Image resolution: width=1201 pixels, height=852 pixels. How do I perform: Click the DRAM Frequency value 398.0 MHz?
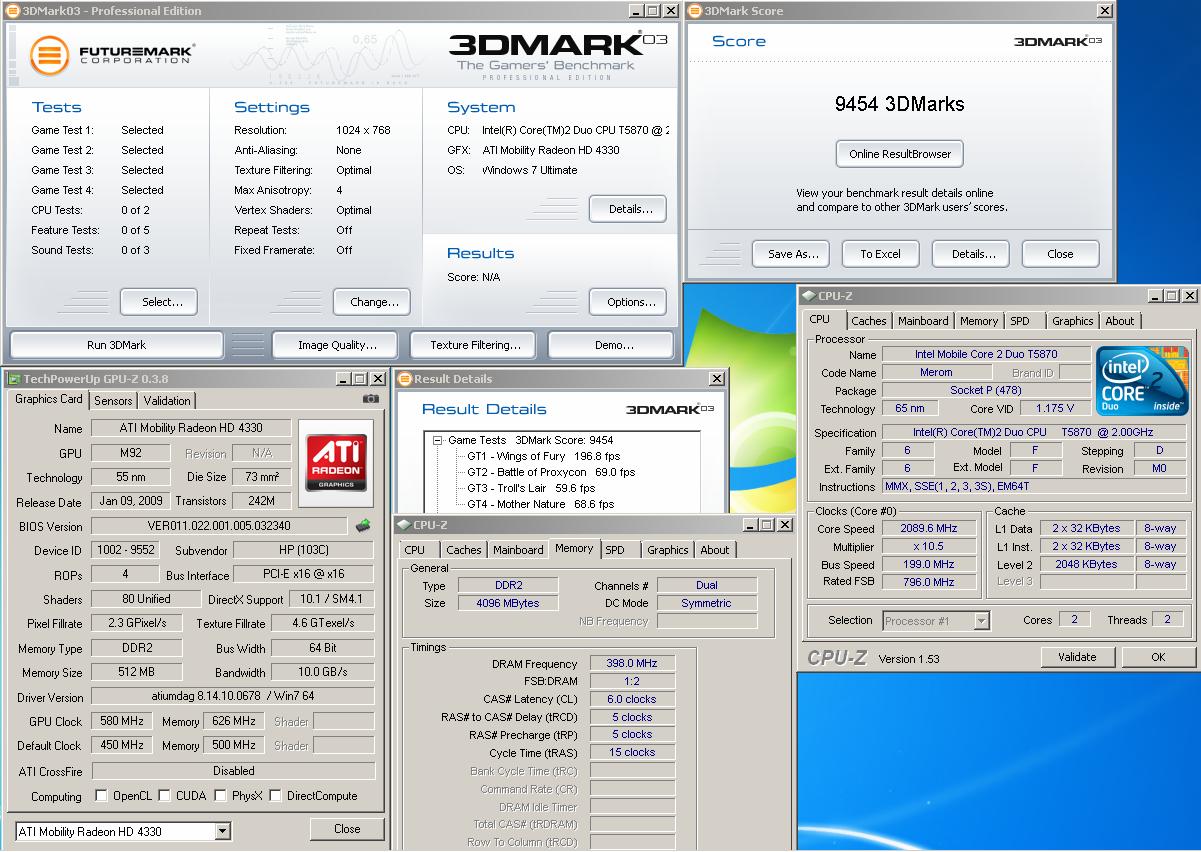tap(632, 664)
